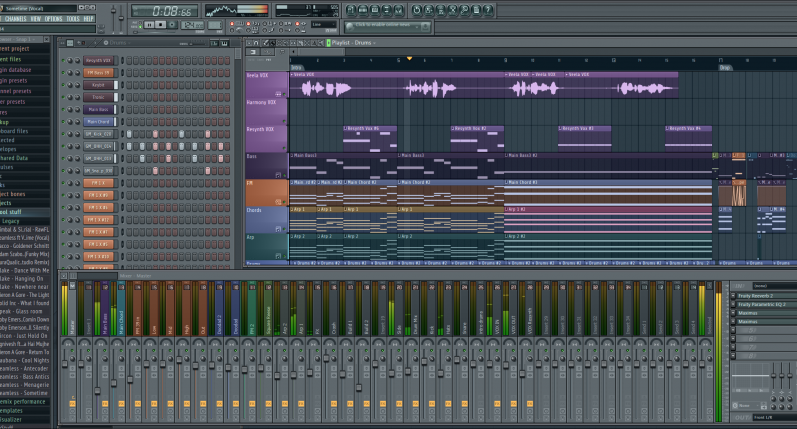Arm the record transport button
Image resolution: width=797 pixels, height=429 pixels.
(x=172, y=24)
